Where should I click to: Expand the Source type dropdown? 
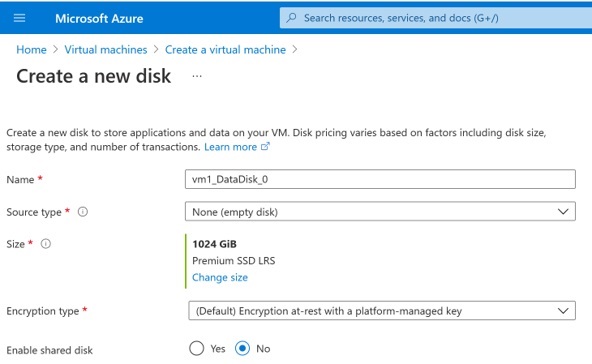point(380,211)
